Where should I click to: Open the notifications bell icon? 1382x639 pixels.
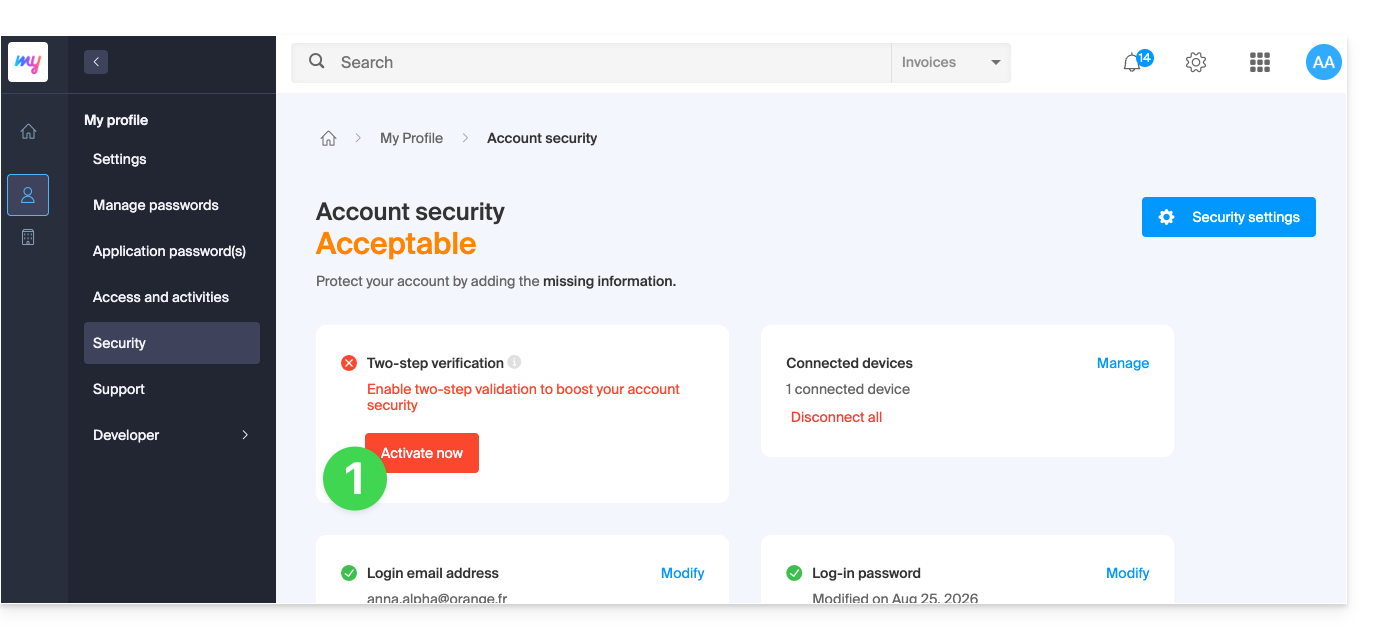coord(1133,62)
